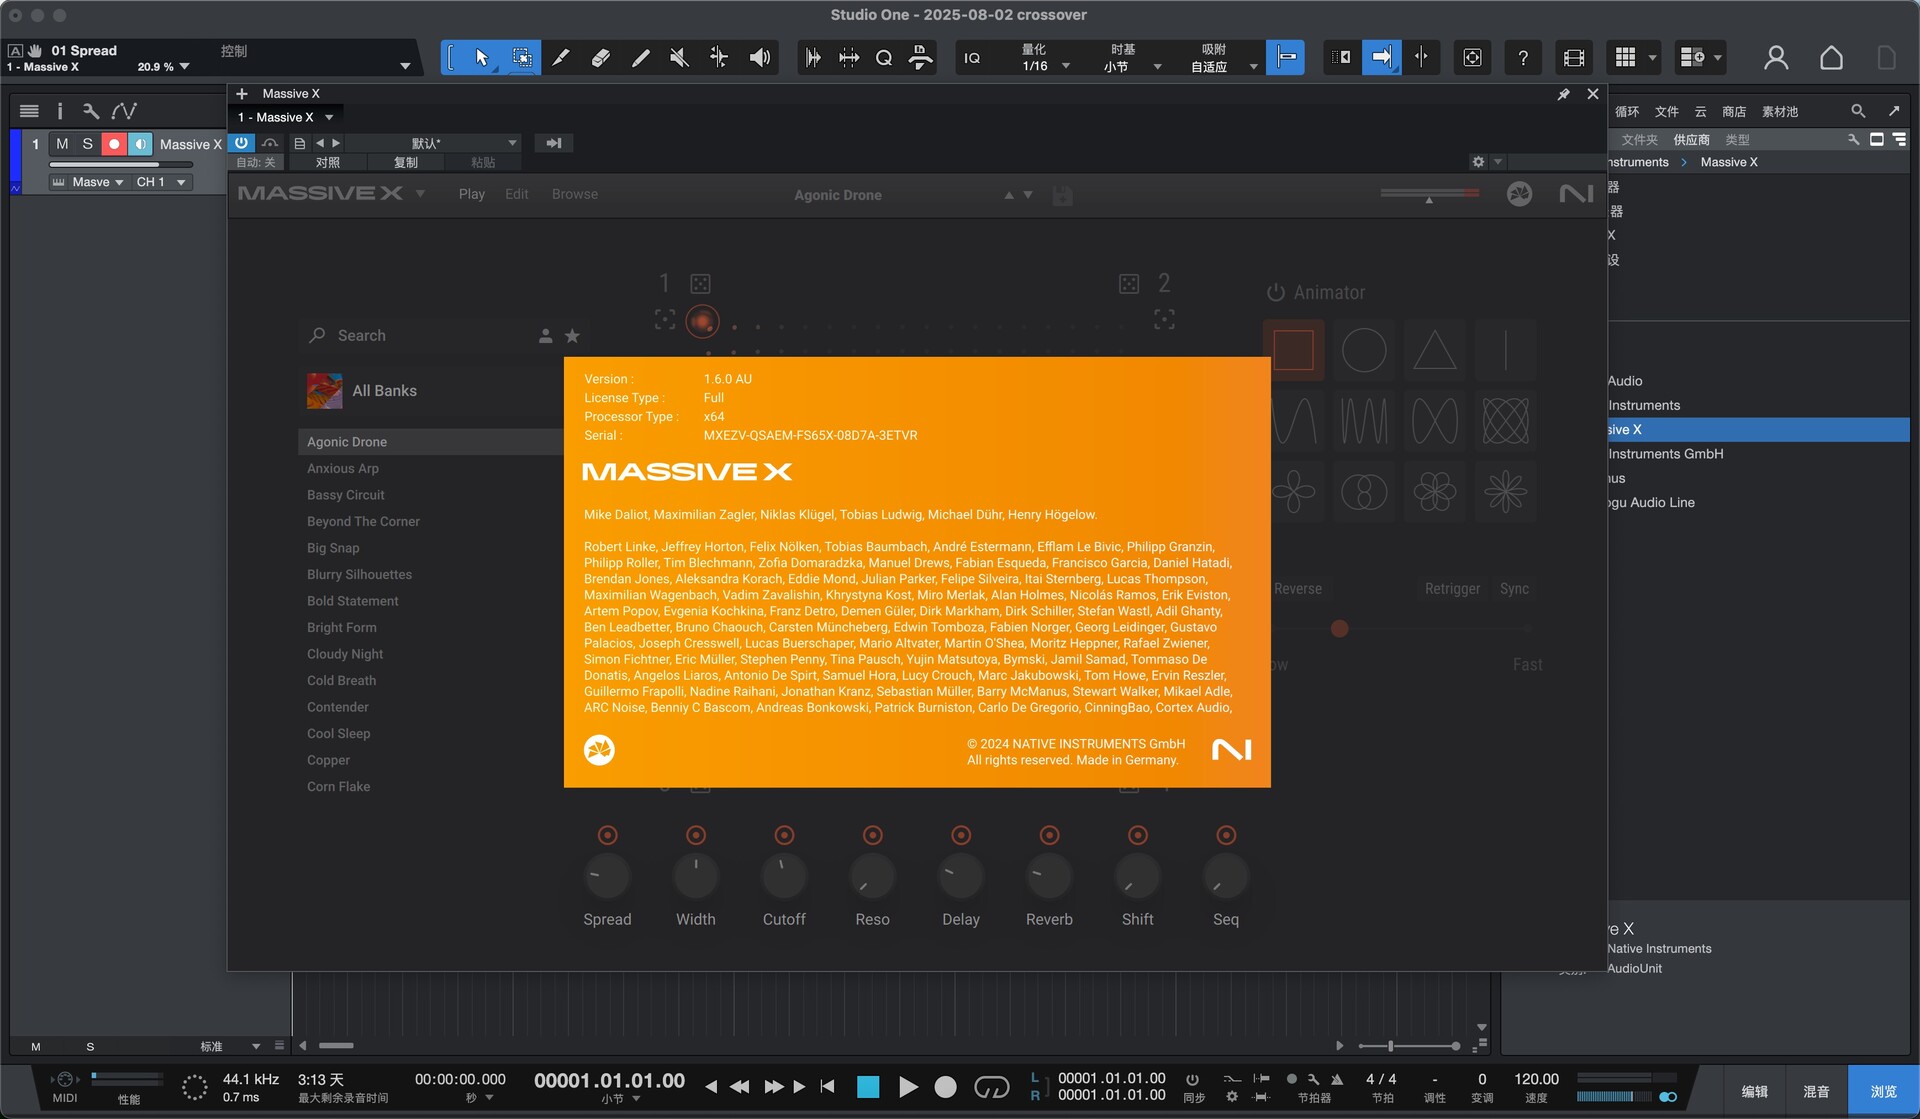Filter presets by favorites star
1920x1119 pixels.
pyautogui.click(x=572, y=336)
